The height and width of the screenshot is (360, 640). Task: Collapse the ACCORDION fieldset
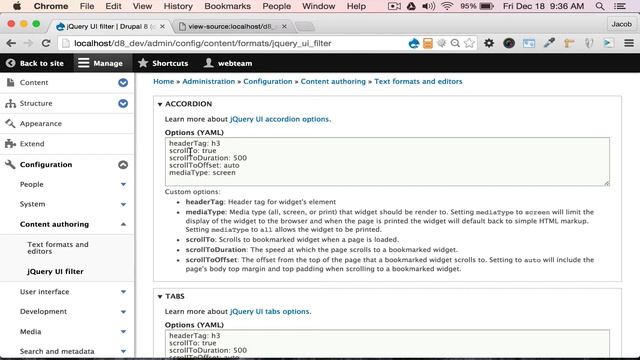coord(185,104)
